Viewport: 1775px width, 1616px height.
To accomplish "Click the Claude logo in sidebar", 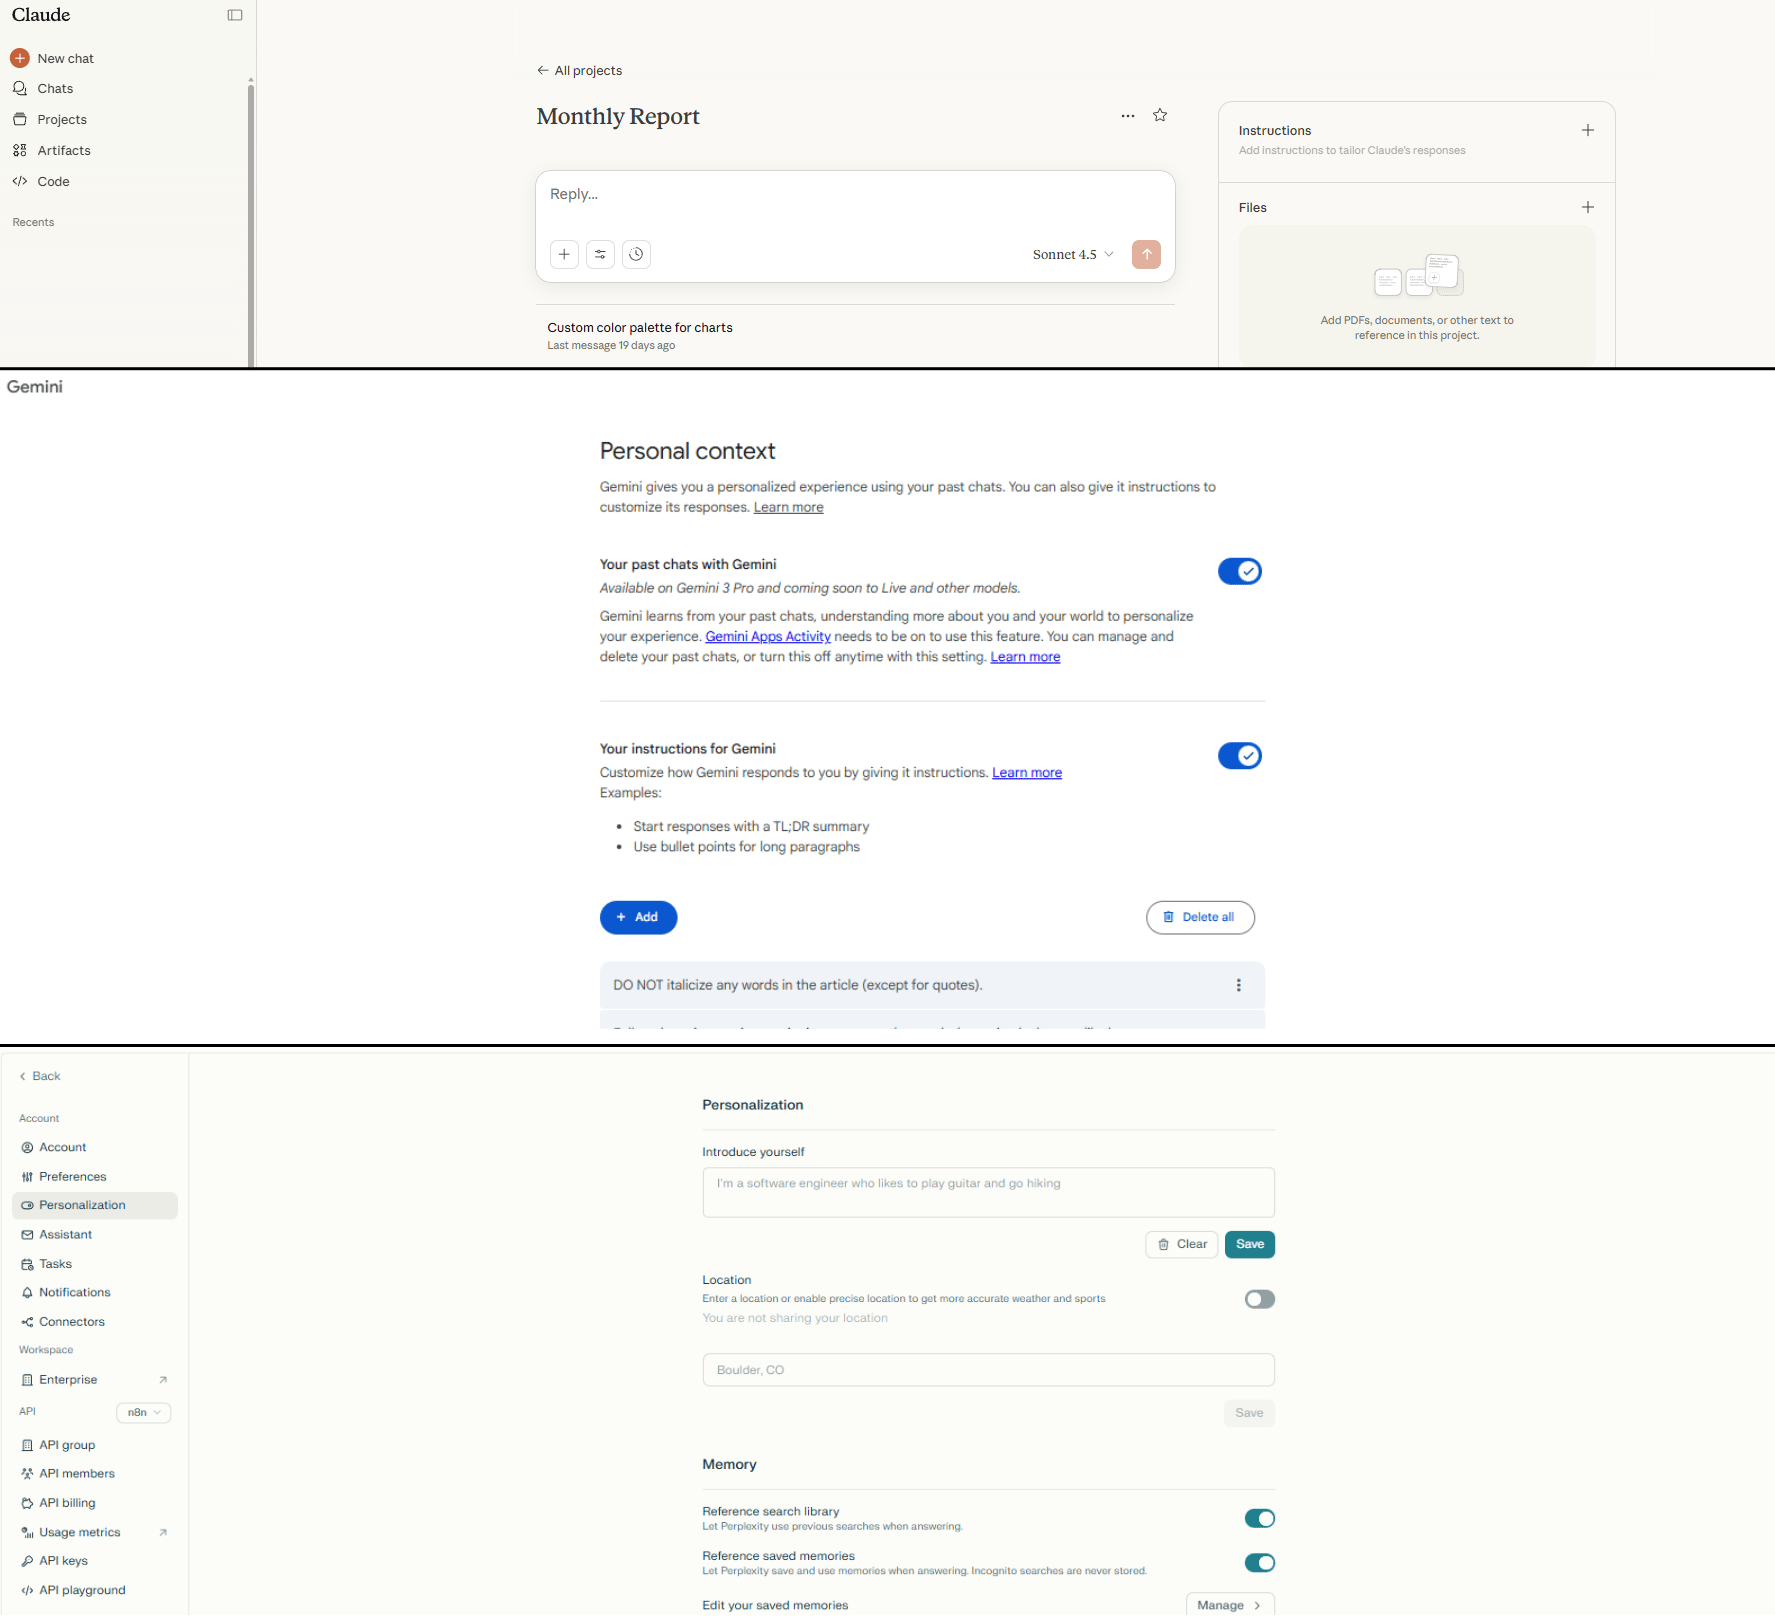I will (x=41, y=15).
